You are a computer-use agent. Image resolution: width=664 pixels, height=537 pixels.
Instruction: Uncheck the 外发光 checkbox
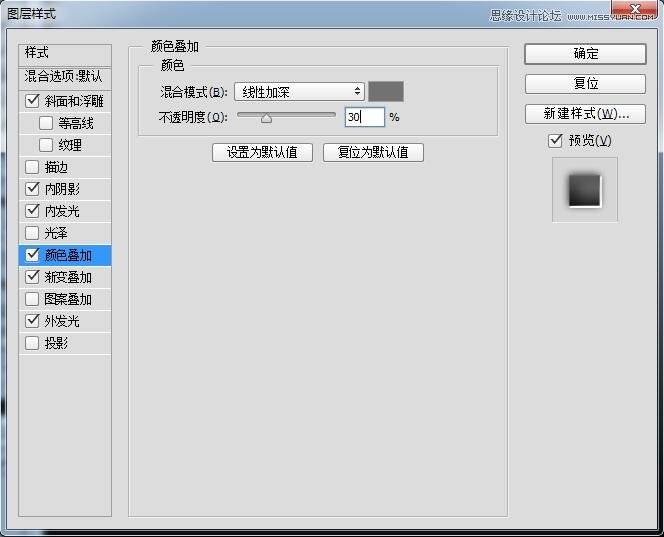[32, 321]
